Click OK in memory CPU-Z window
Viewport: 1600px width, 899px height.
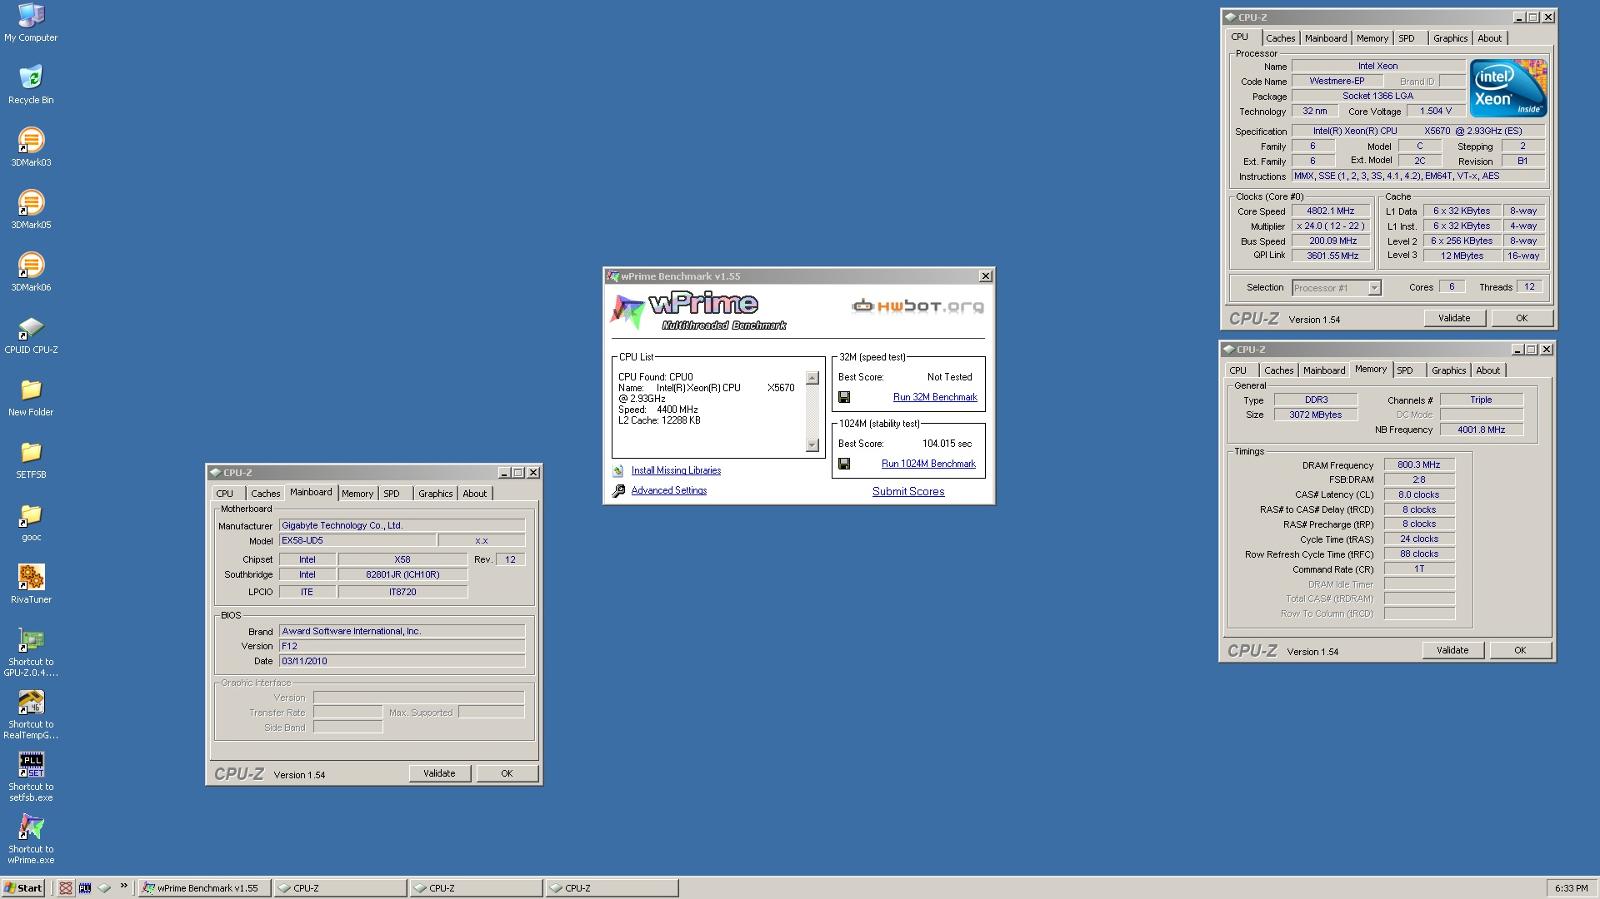point(1520,650)
